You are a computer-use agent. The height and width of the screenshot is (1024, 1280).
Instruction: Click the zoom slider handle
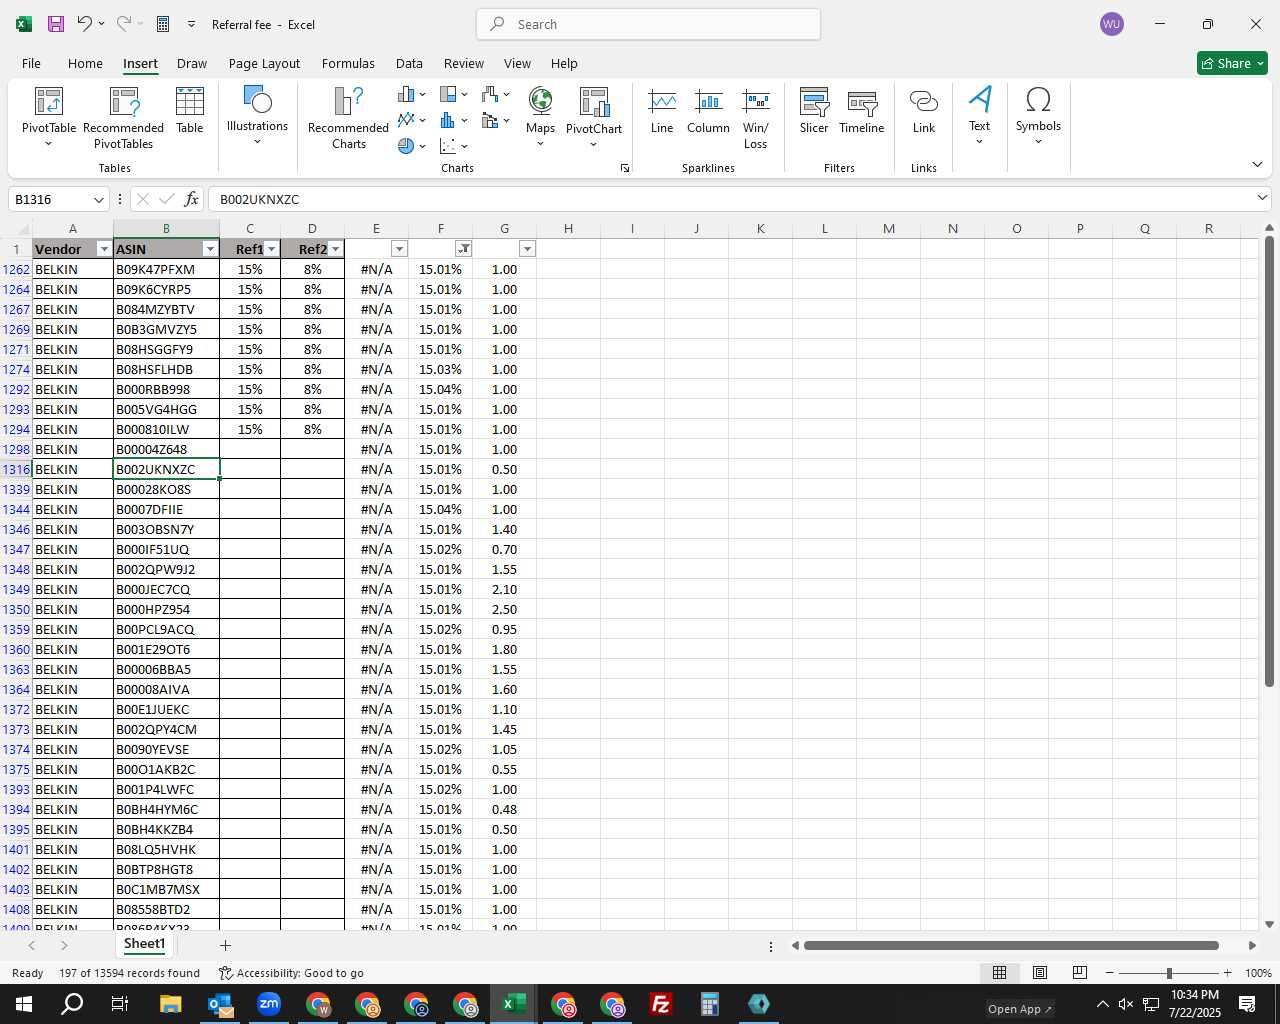[1169, 973]
